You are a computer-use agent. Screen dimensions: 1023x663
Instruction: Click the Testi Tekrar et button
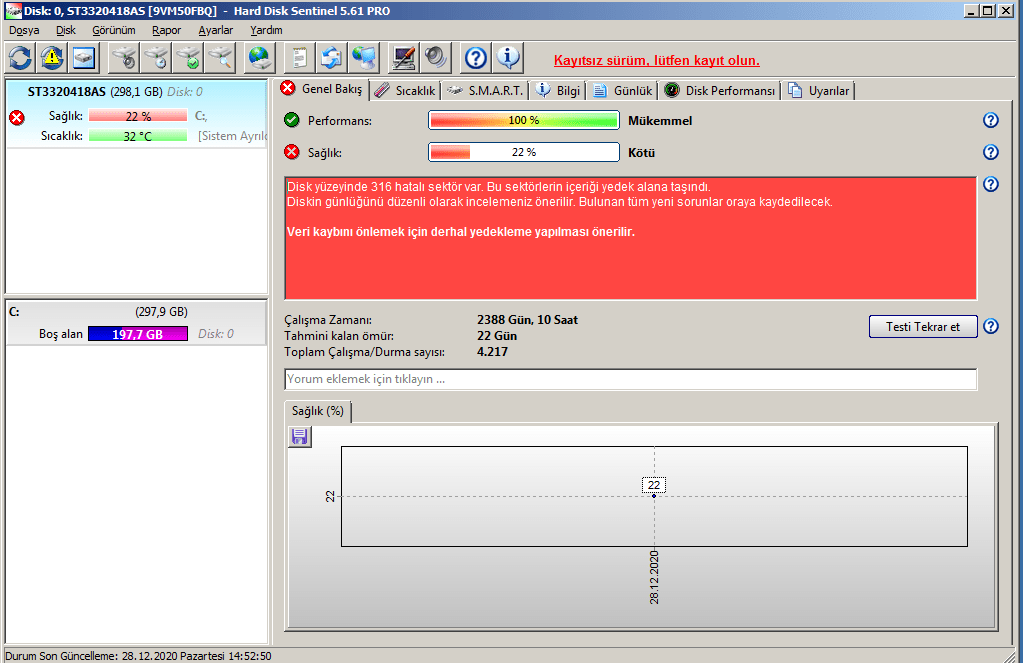[x=923, y=326]
